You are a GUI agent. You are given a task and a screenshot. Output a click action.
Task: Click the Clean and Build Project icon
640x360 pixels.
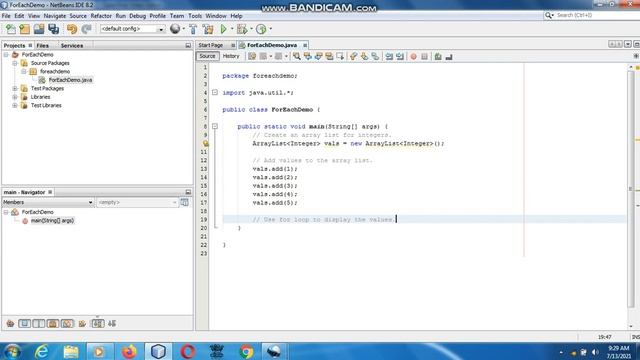tap(208, 29)
